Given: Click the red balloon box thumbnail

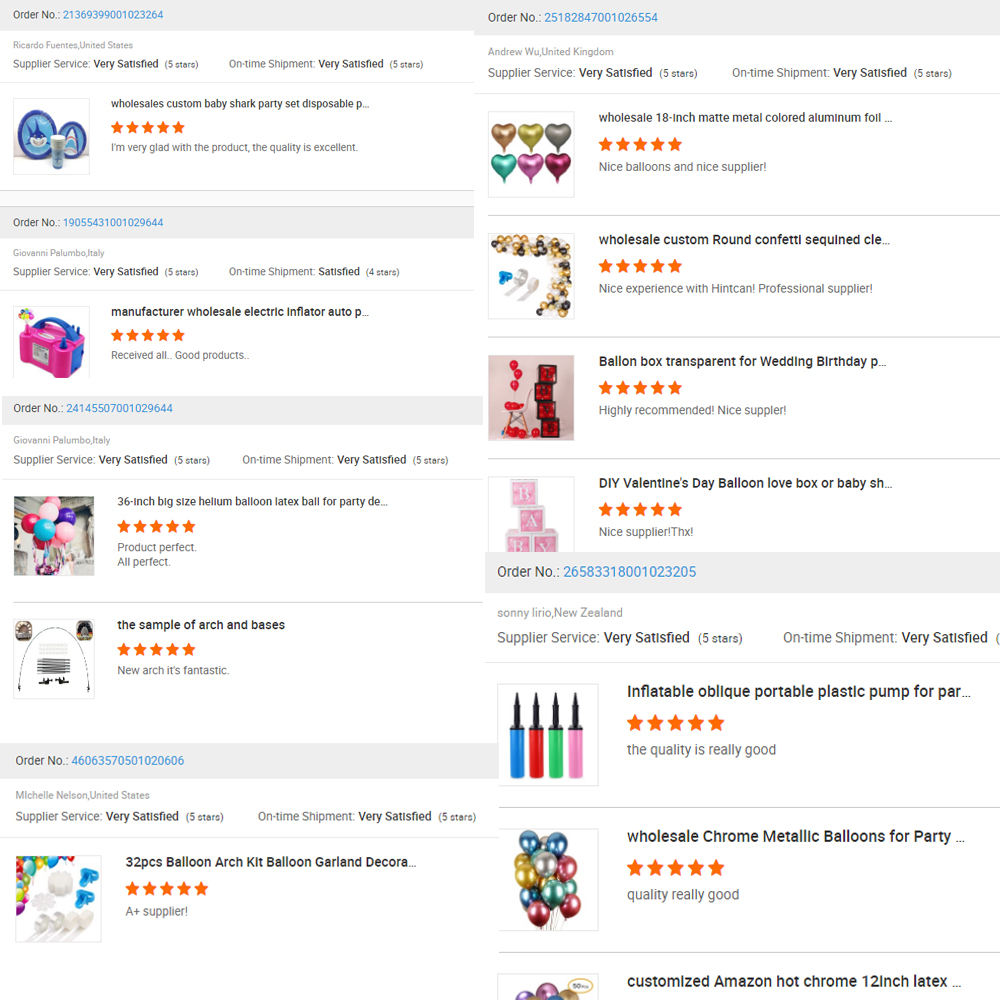Looking at the screenshot, I should (531, 398).
